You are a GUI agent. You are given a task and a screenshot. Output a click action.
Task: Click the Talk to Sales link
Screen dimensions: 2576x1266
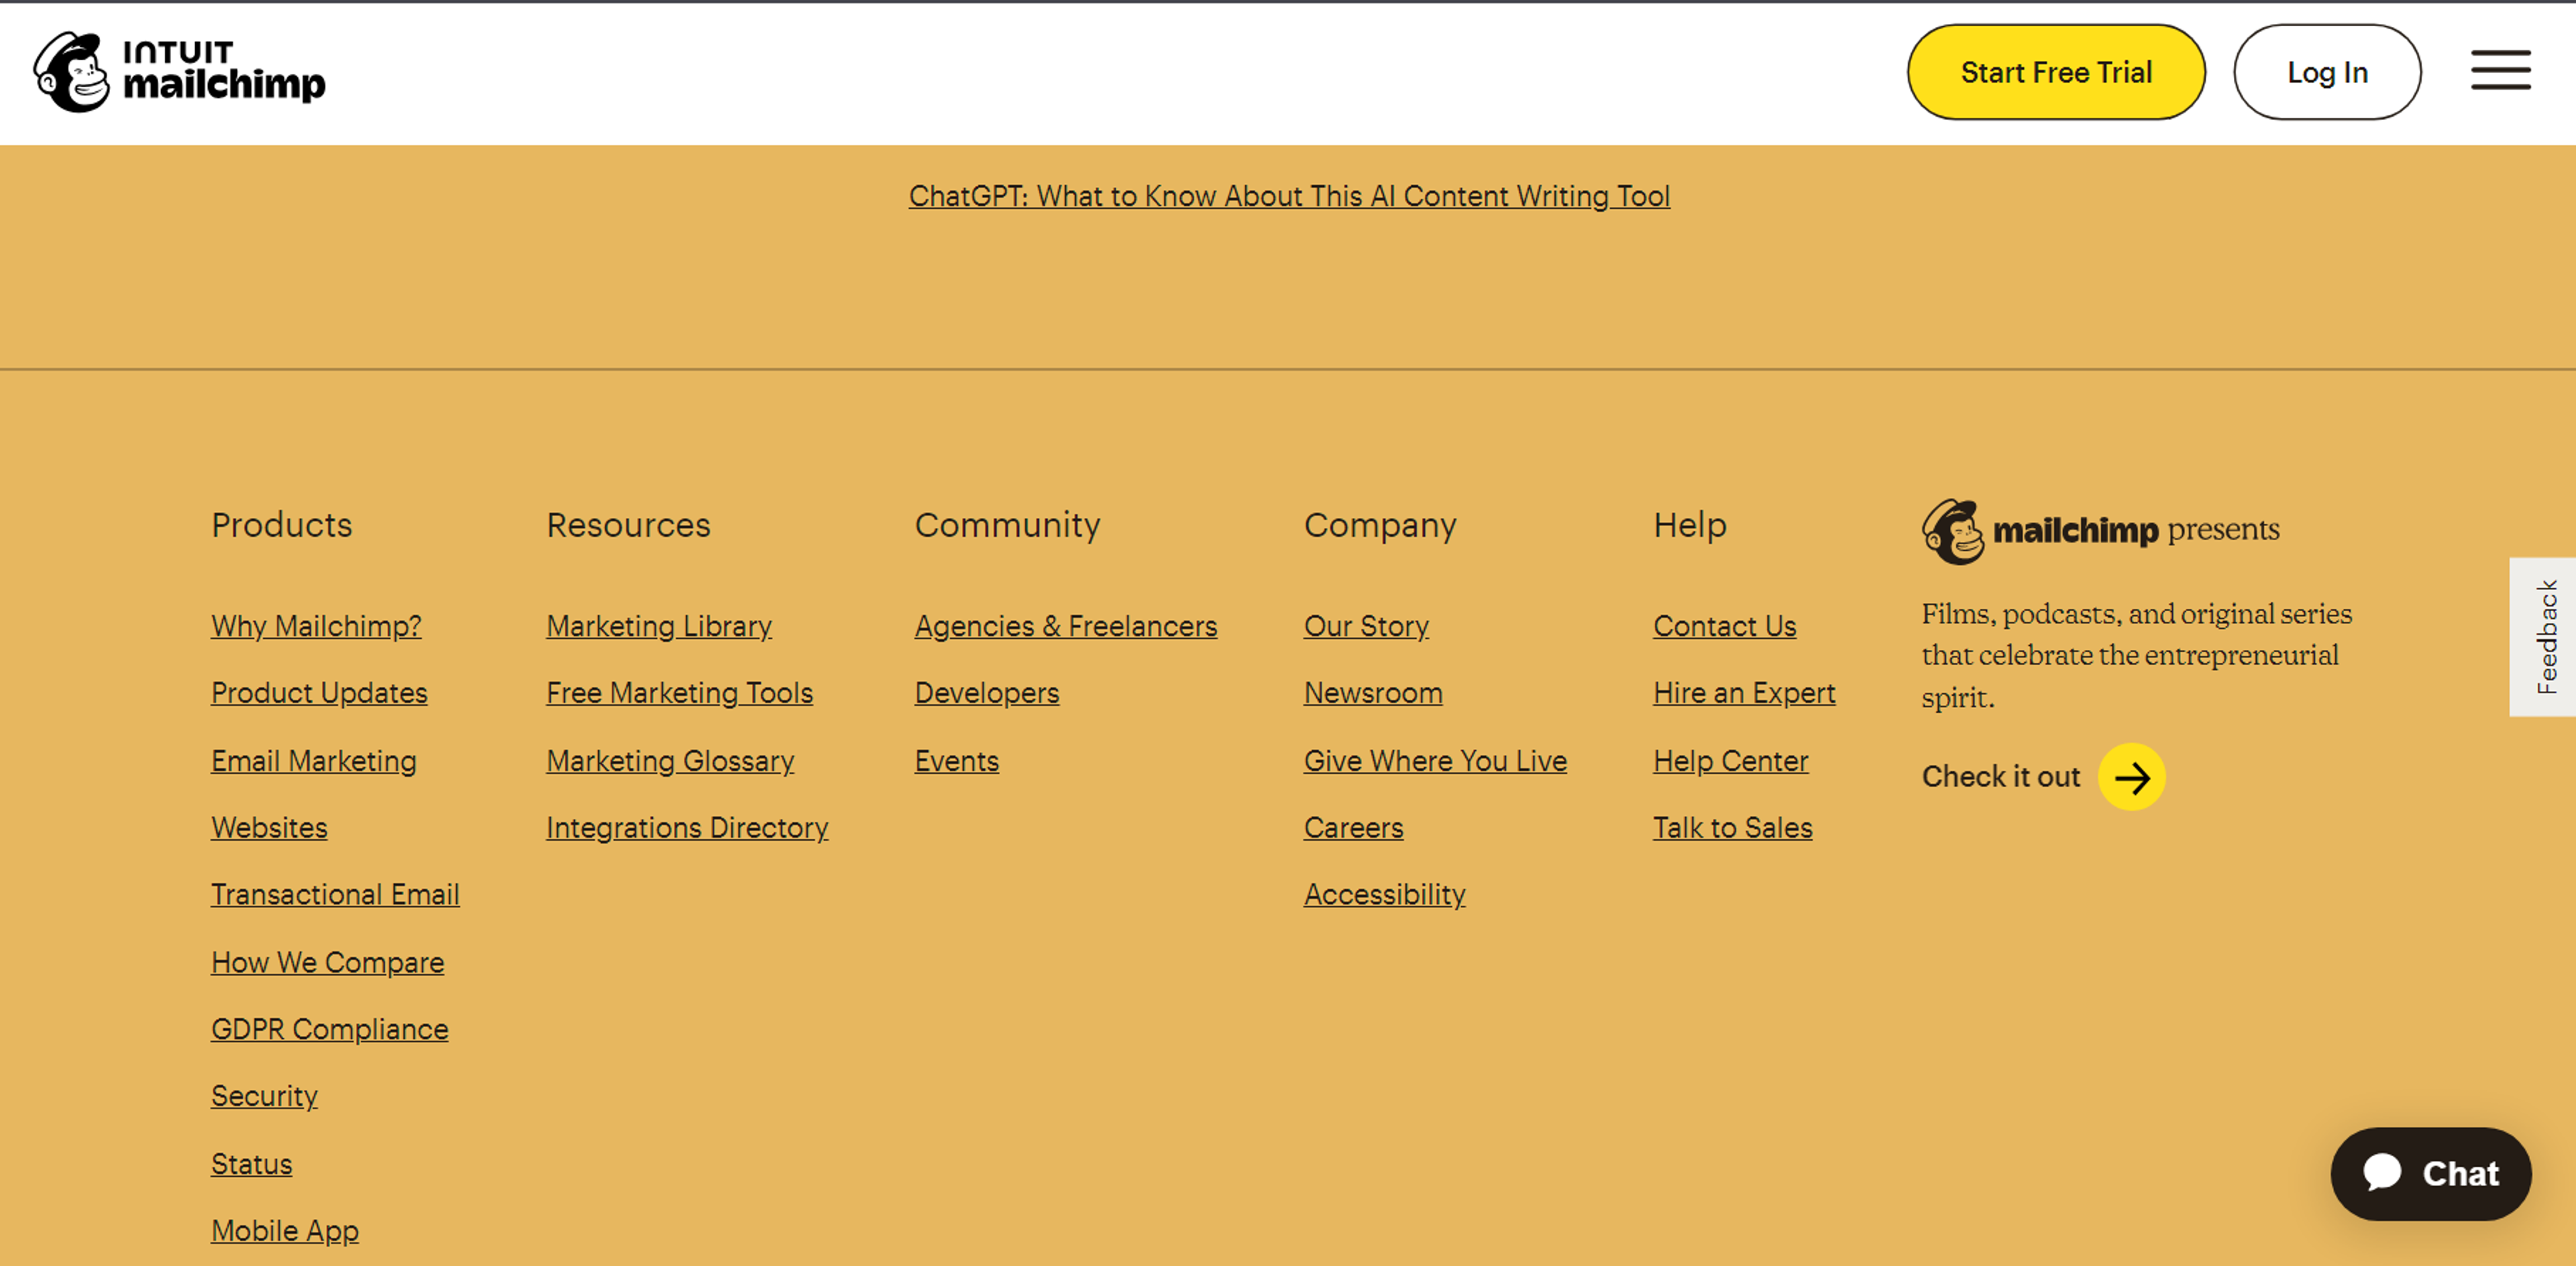coord(1732,828)
